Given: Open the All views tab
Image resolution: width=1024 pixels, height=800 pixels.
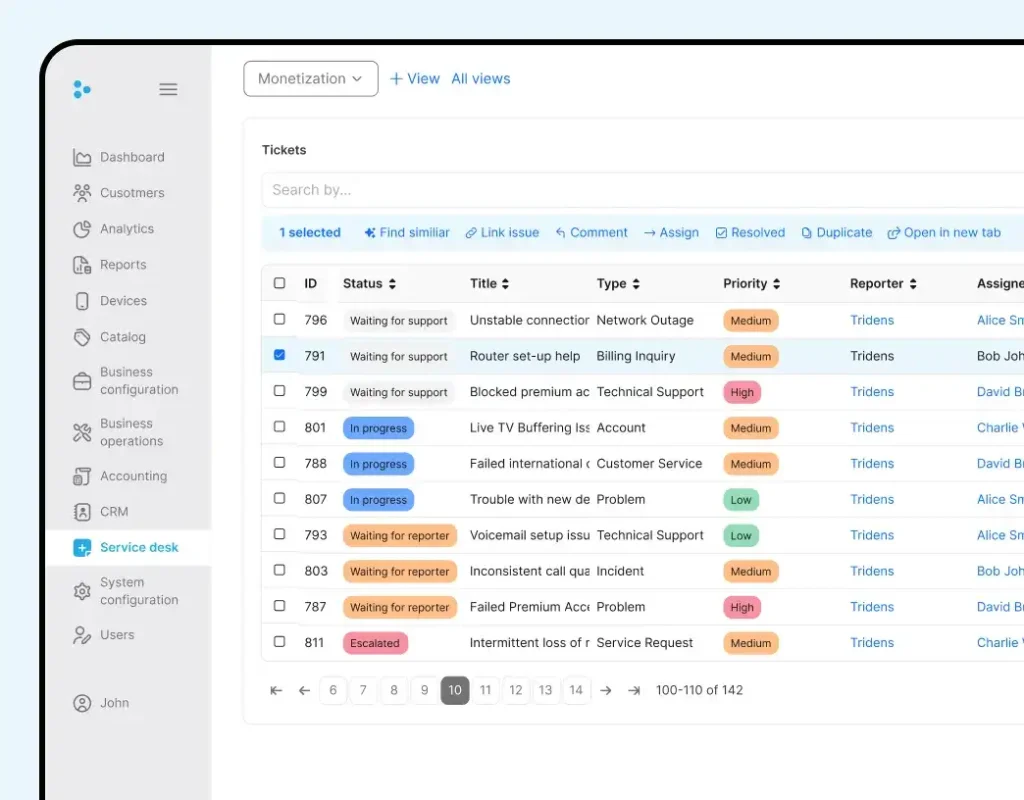Looking at the screenshot, I should (480, 79).
